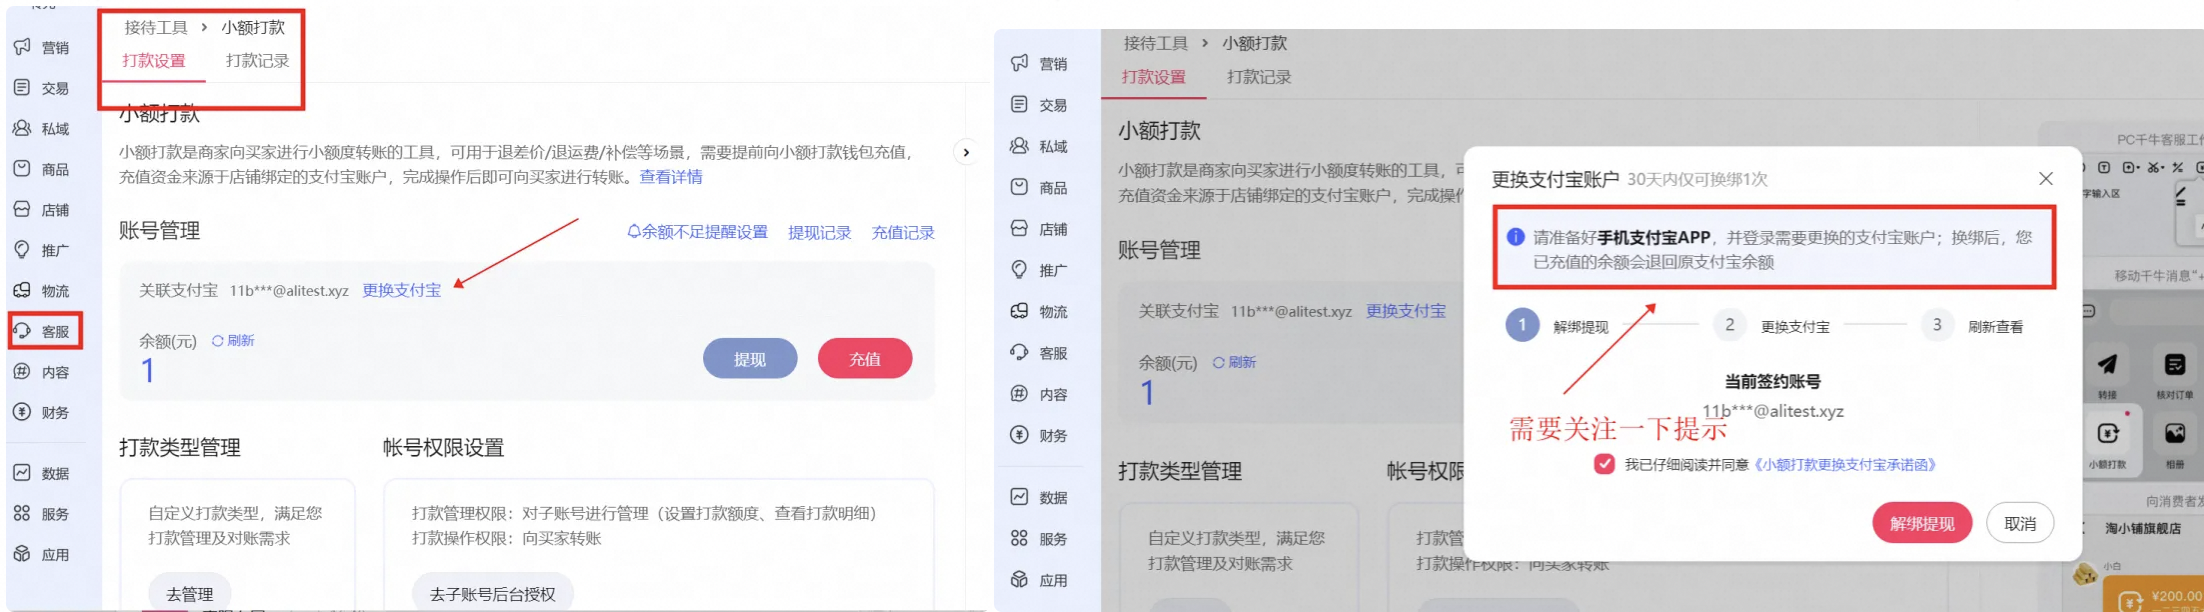Click 淘小铺旗舰店 shop name in chat panel
This screenshot has height=612, width=2204.
point(2143,528)
